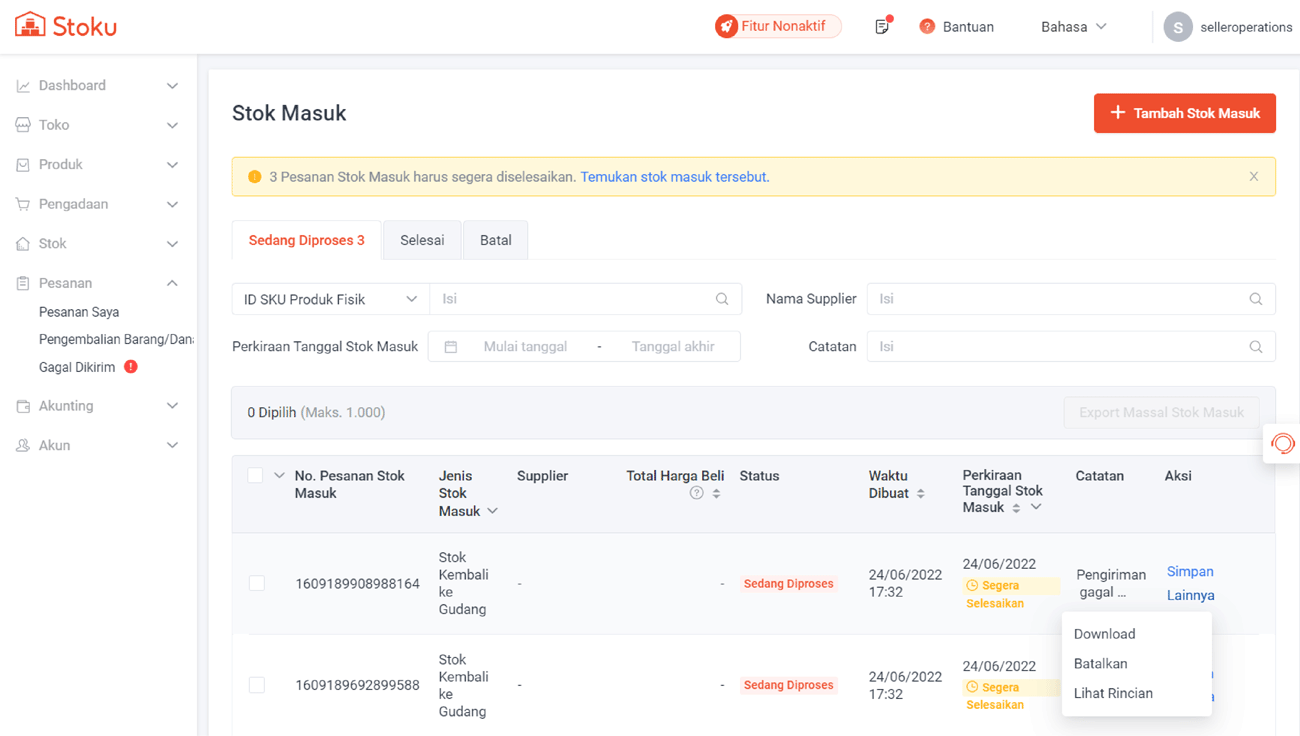1300x736 pixels.
Task: Select checkbox for order 1609189908988164
Action: tap(257, 583)
